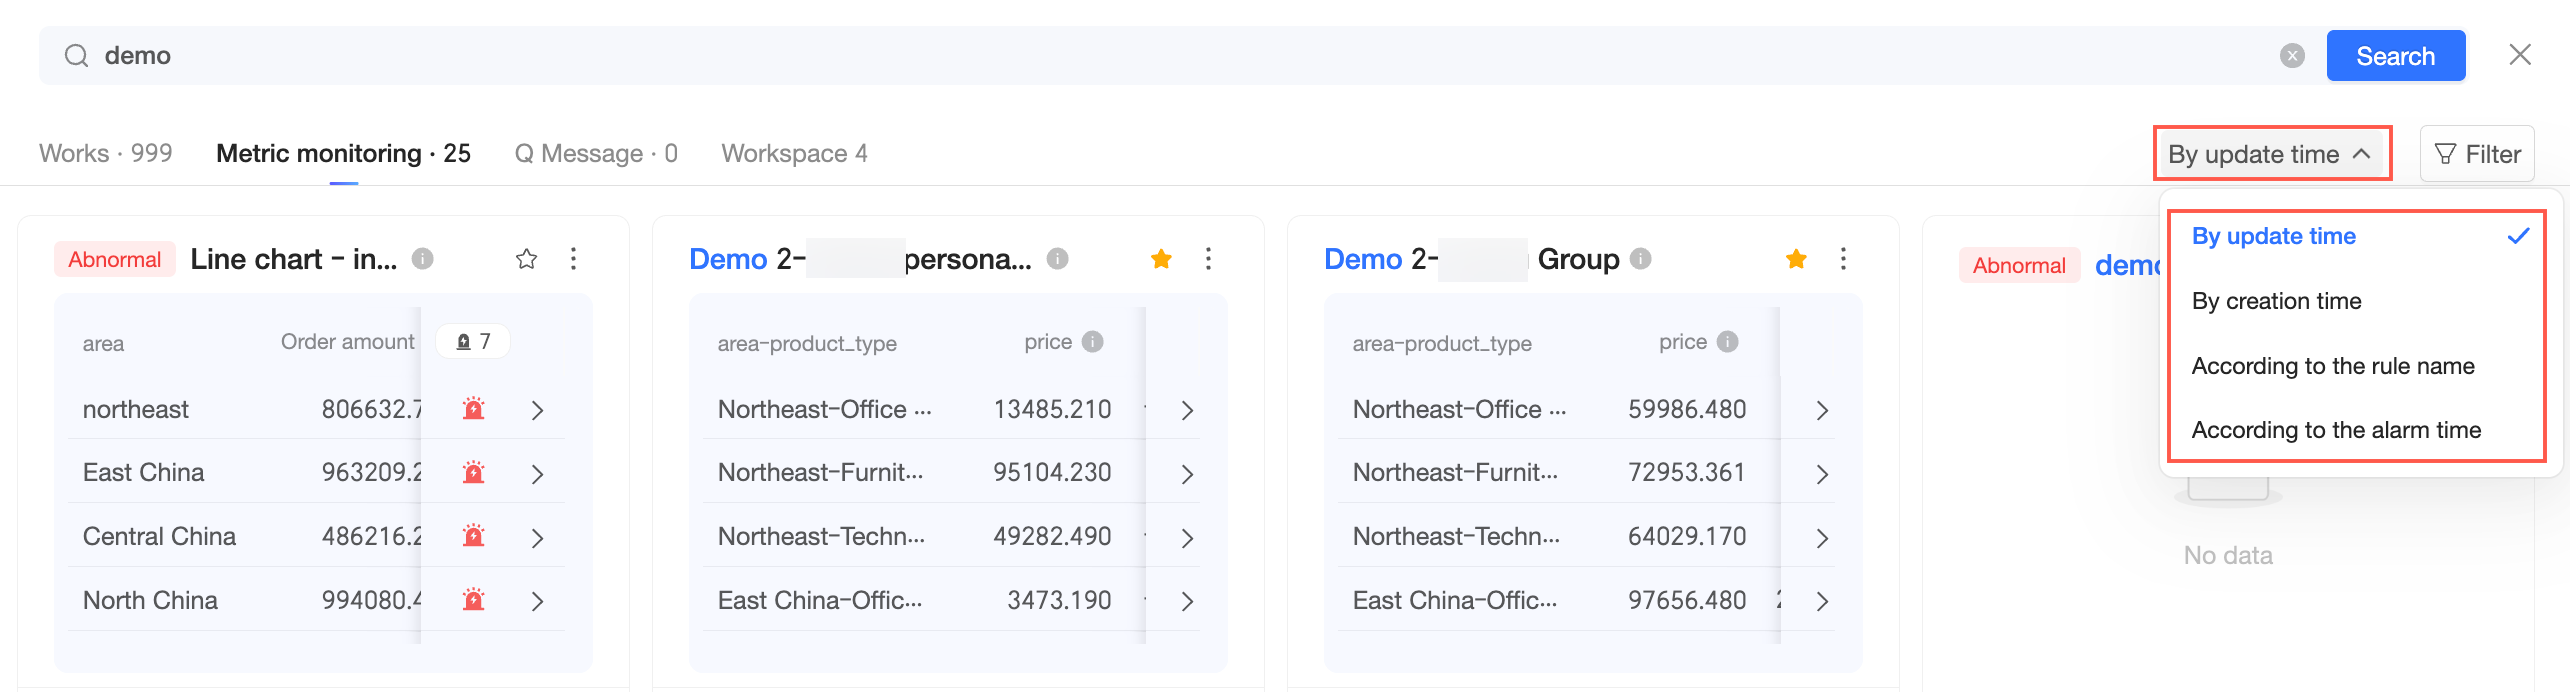Go to the Workspace tab
Image resolution: width=2570 pixels, height=692 pixels.
tap(794, 153)
